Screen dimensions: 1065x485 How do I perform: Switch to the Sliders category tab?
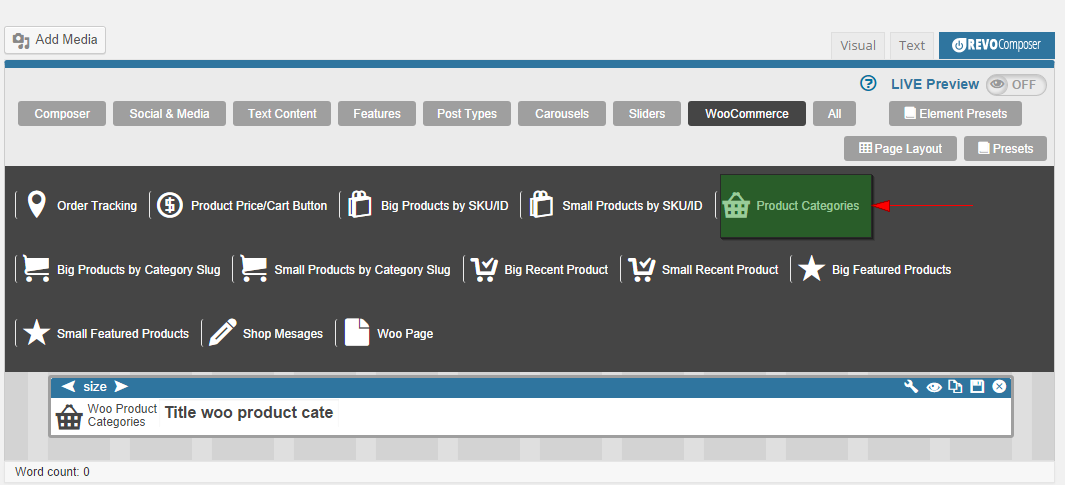647,114
